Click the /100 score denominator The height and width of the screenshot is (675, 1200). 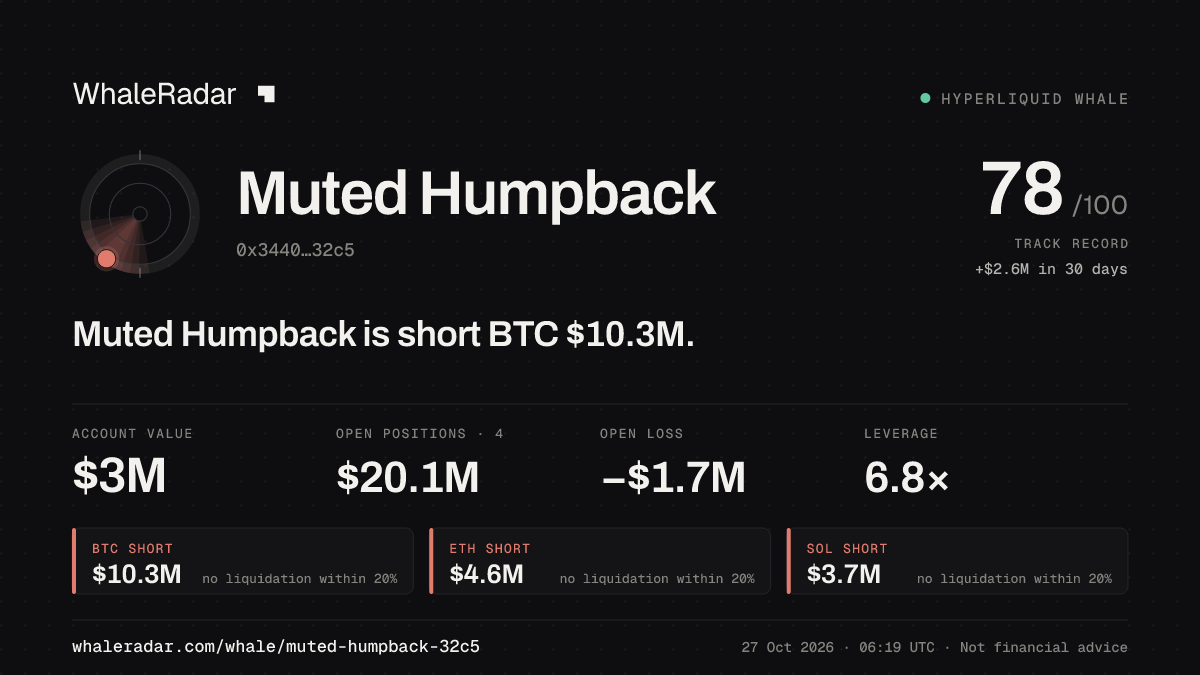[1100, 206]
